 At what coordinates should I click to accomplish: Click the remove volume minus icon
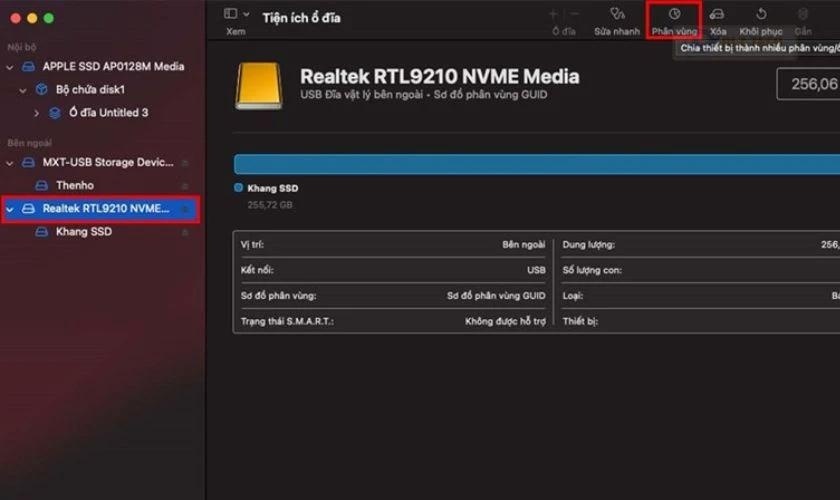(573, 15)
